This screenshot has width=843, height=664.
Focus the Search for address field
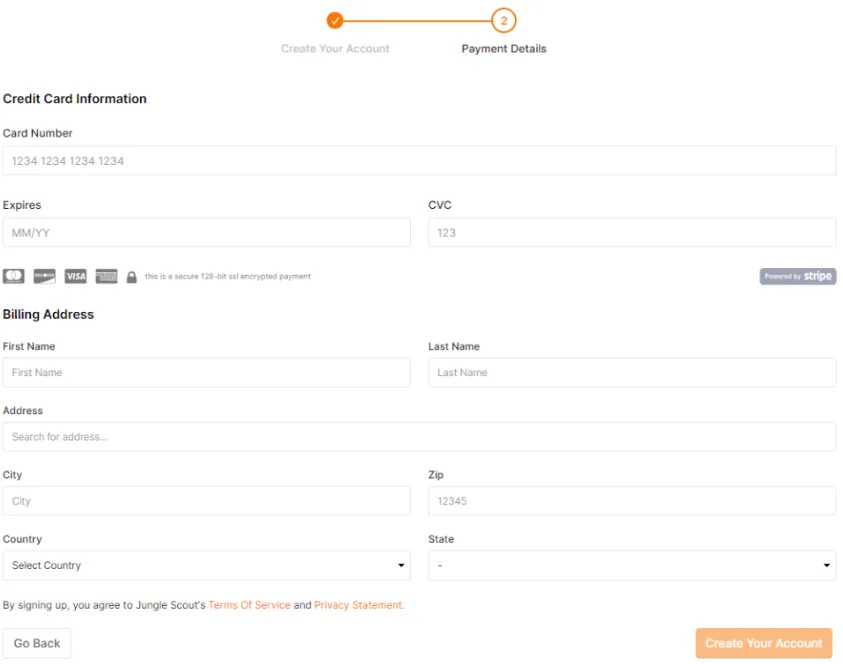(x=419, y=437)
